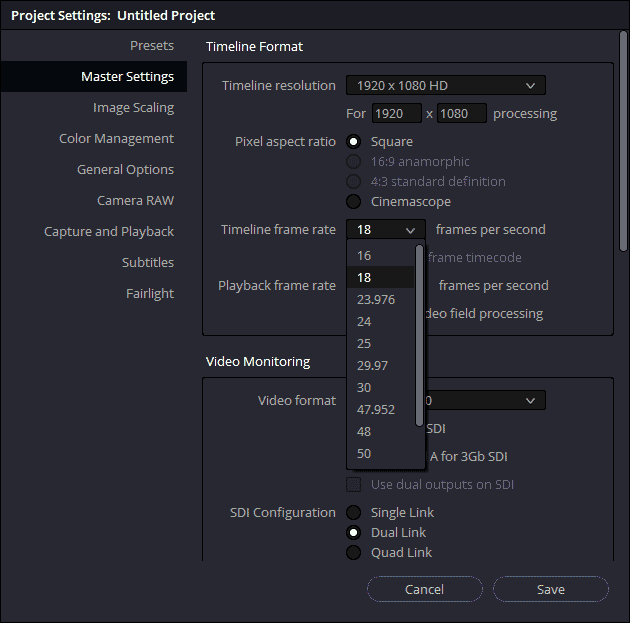
Task: Select Square pixel aspect ratio
Action: [354, 141]
